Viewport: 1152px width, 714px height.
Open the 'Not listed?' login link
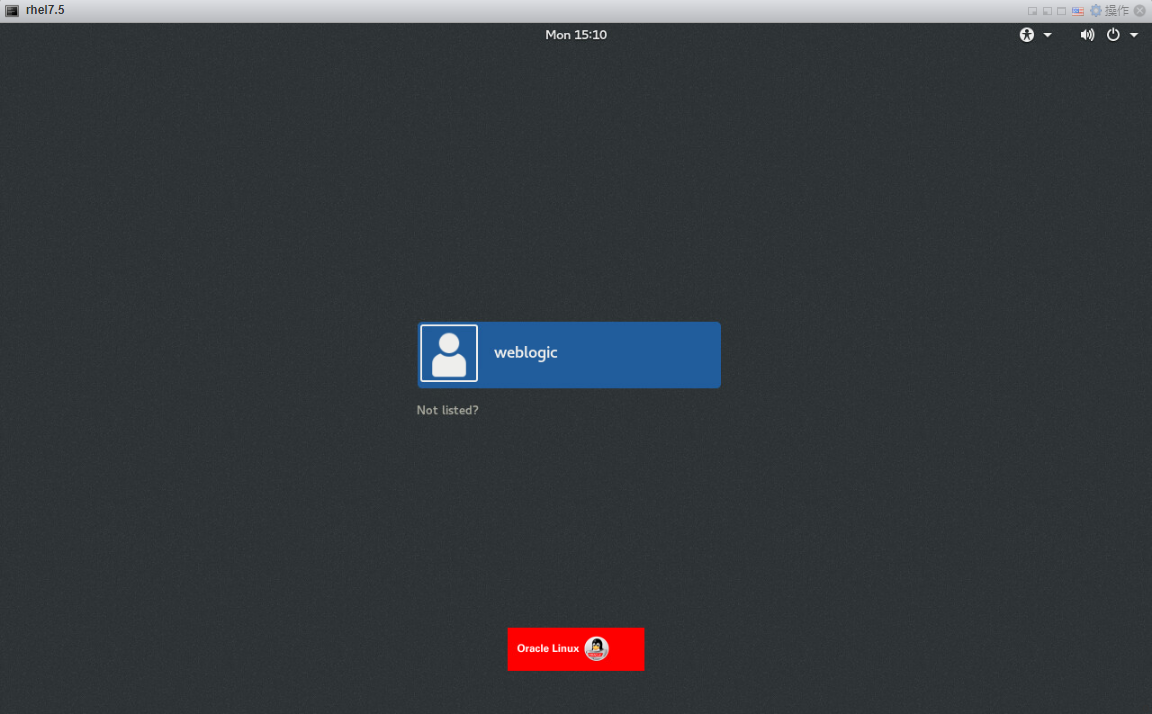447,410
